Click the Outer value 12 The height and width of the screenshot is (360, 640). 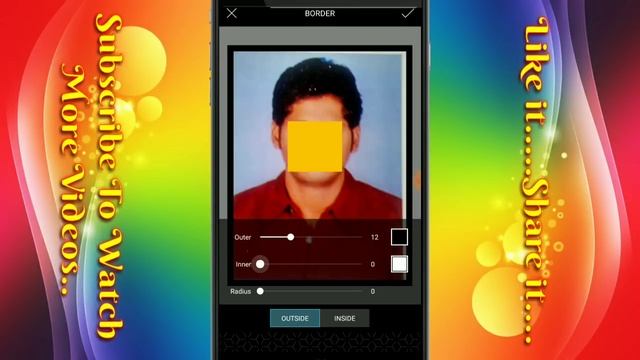pos(375,237)
